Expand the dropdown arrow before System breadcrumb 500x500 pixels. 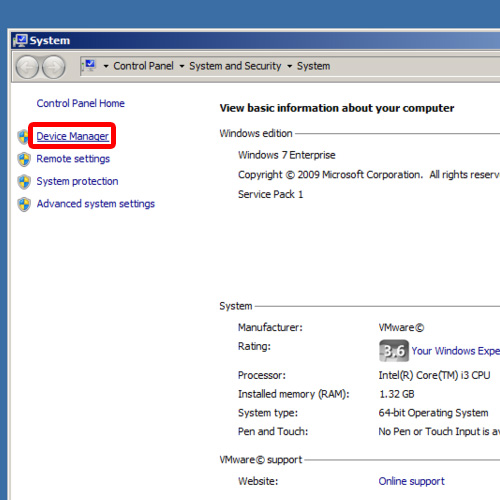point(290,66)
